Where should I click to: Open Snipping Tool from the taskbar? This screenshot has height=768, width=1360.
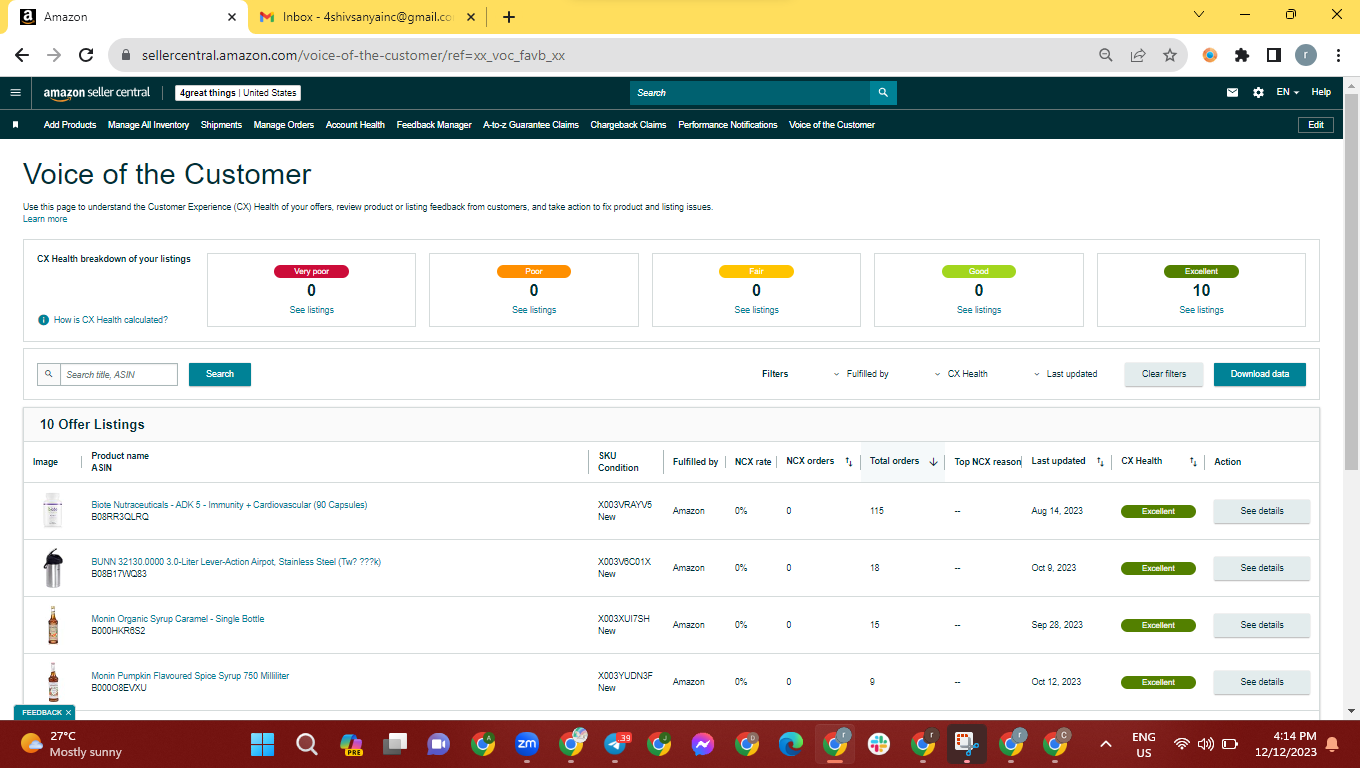[x=967, y=744]
